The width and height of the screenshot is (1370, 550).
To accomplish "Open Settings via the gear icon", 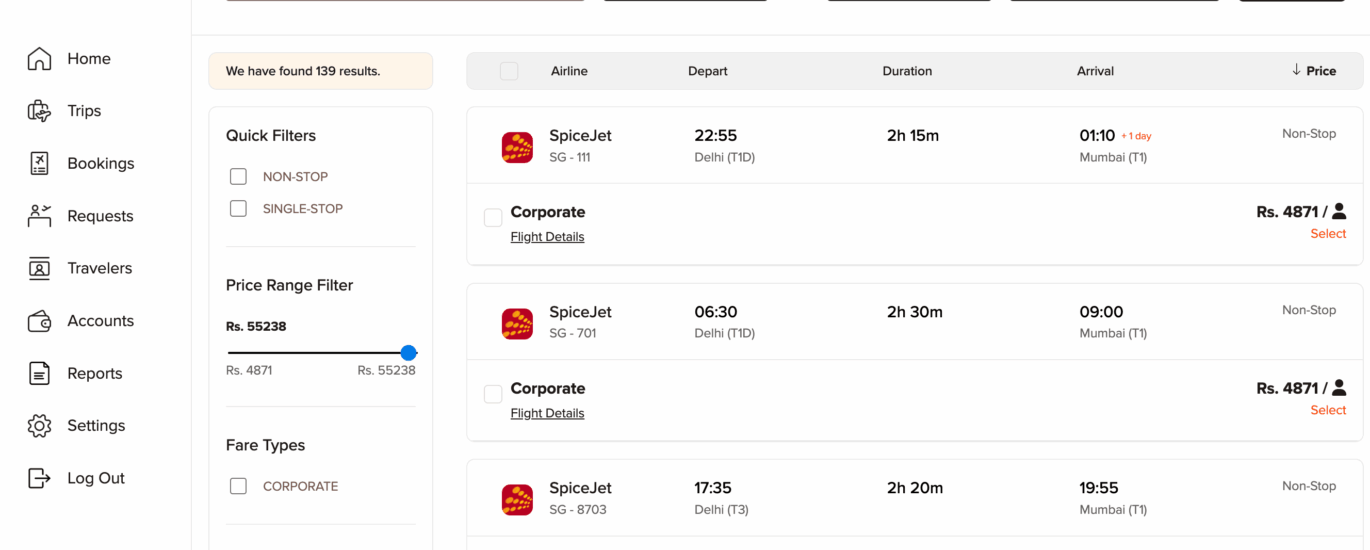I will 39,426.
